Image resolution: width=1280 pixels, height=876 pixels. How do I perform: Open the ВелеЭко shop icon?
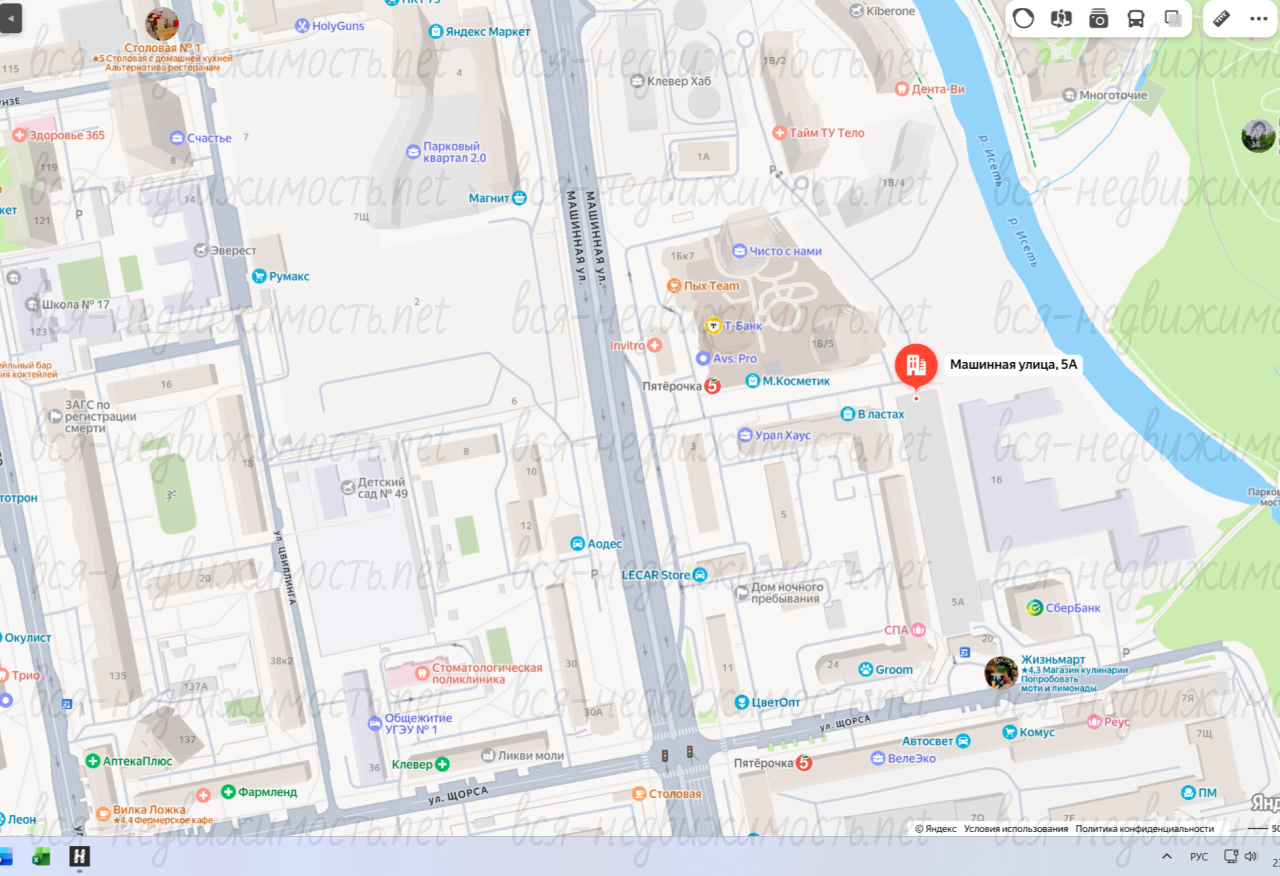point(877,758)
